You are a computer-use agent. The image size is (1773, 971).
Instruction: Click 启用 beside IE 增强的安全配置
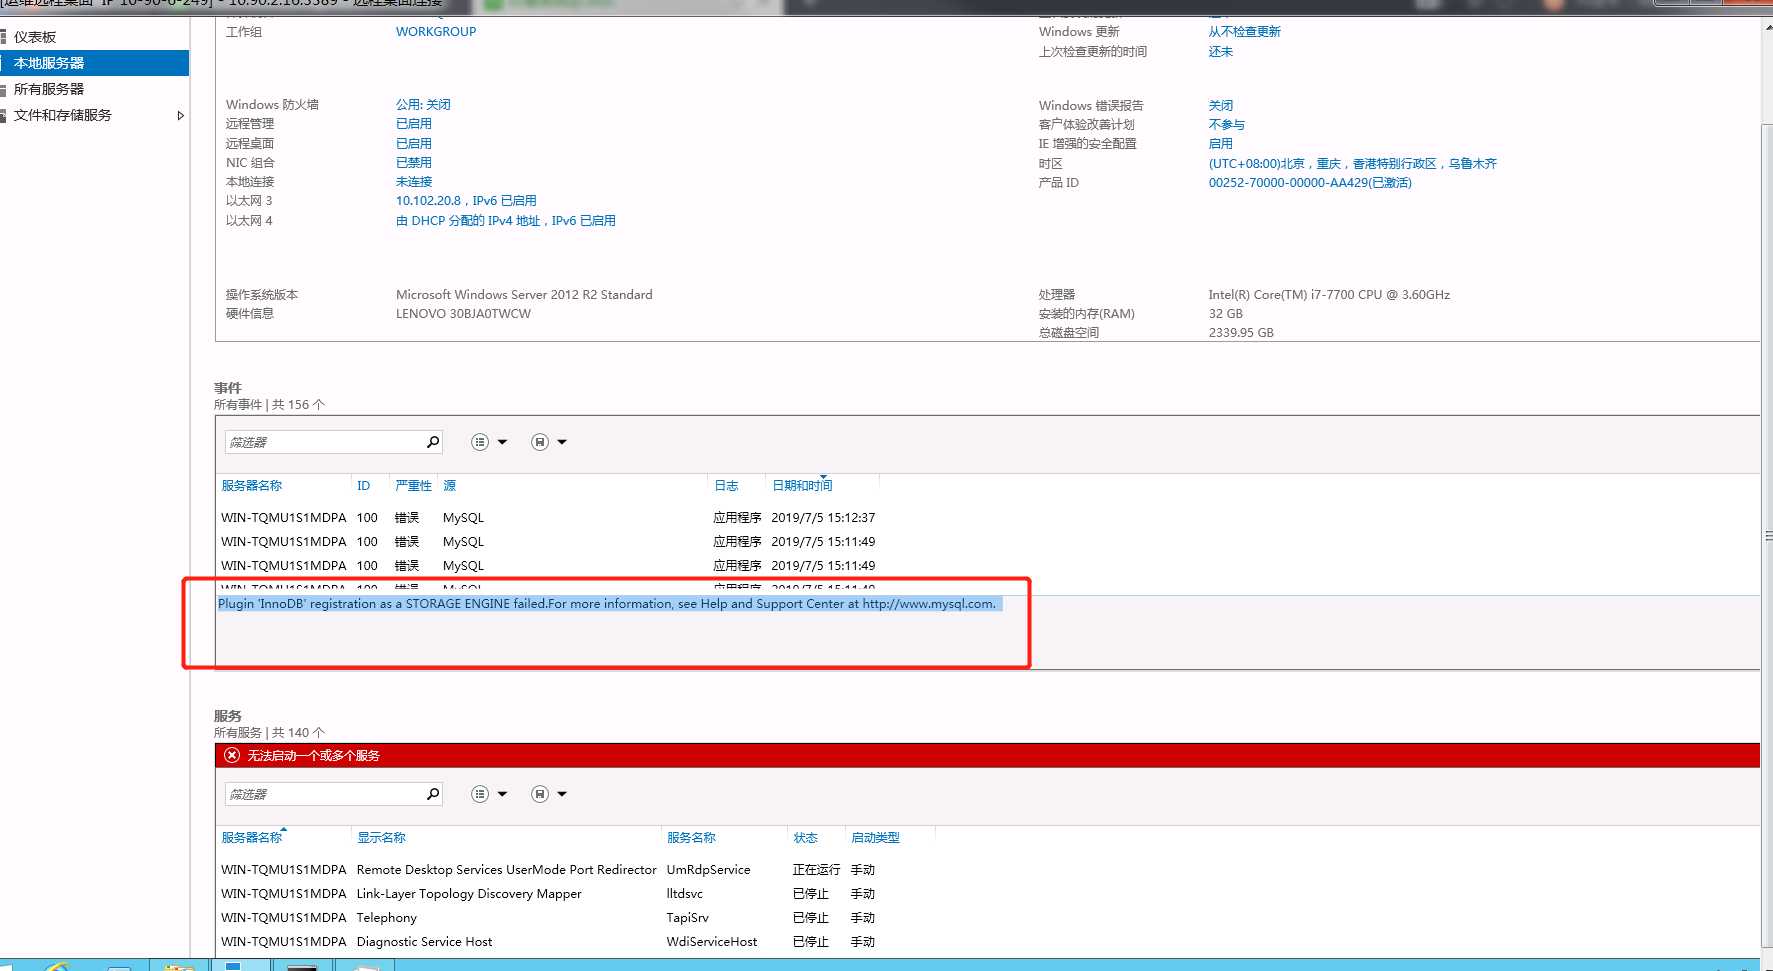pyautogui.click(x=1220, y=144)
